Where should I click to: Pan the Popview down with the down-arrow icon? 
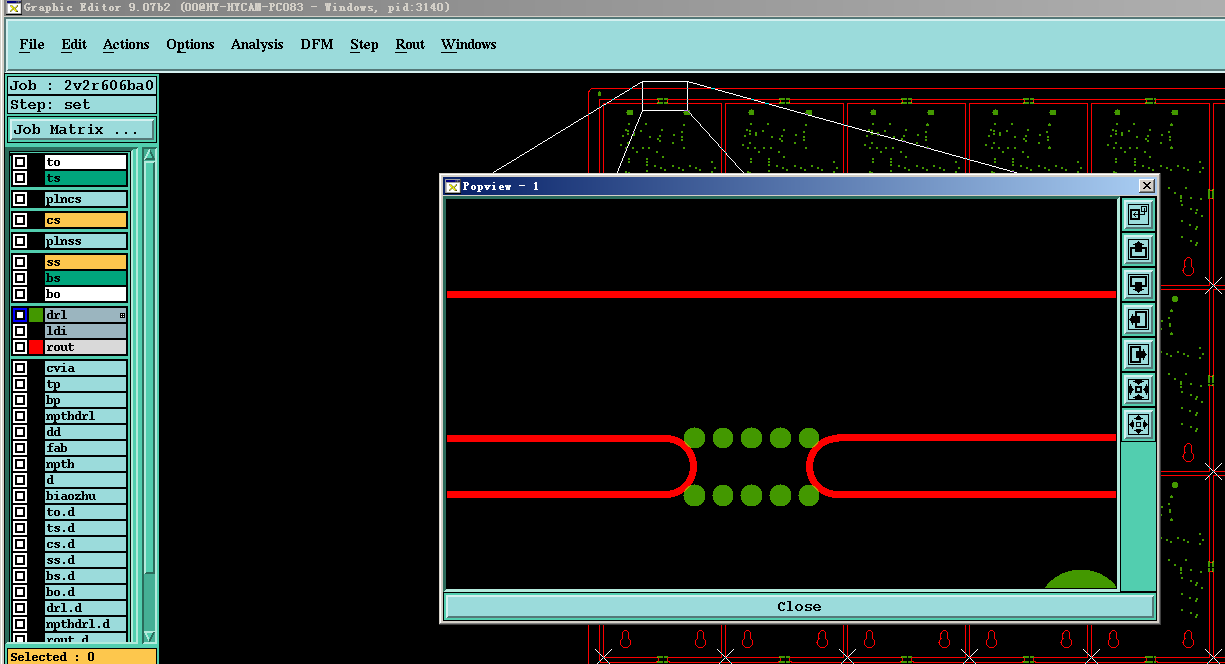(x=1138, y=284)
